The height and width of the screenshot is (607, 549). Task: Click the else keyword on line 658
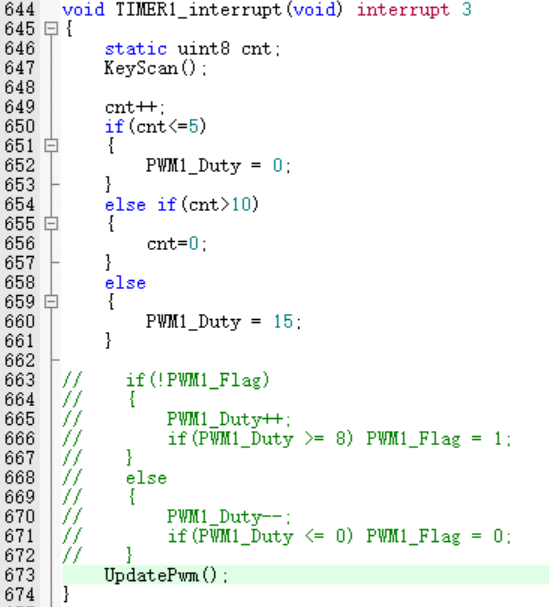pyautogui.click(x=125, y=283)
